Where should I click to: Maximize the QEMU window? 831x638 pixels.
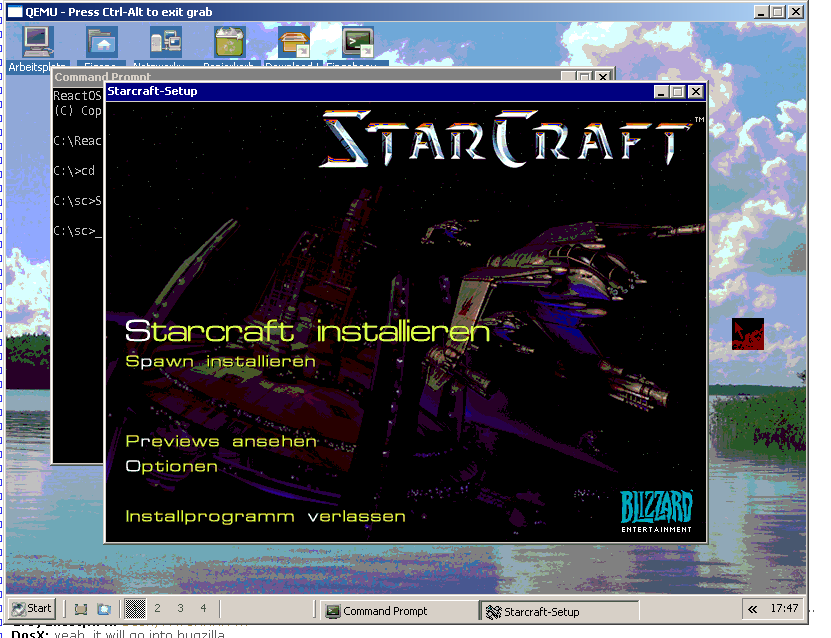pos(778,12)
